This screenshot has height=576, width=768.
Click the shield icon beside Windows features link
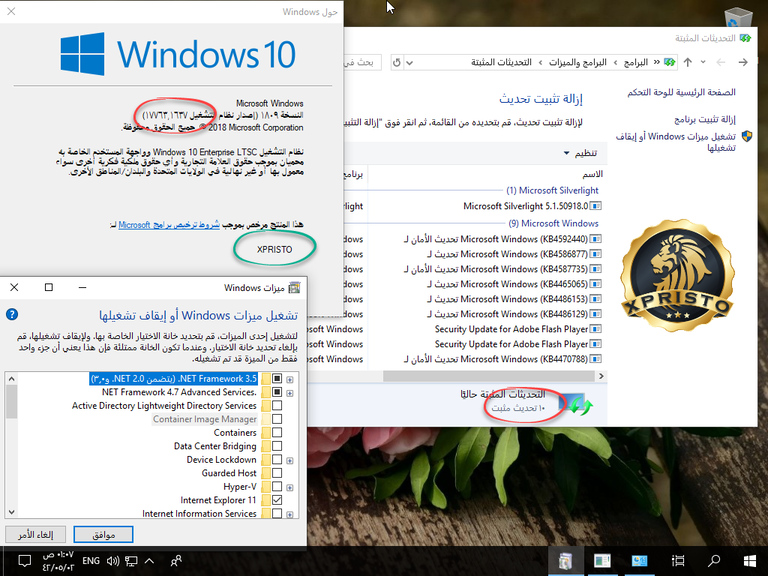pyautogui.click(x=747, y=136)
